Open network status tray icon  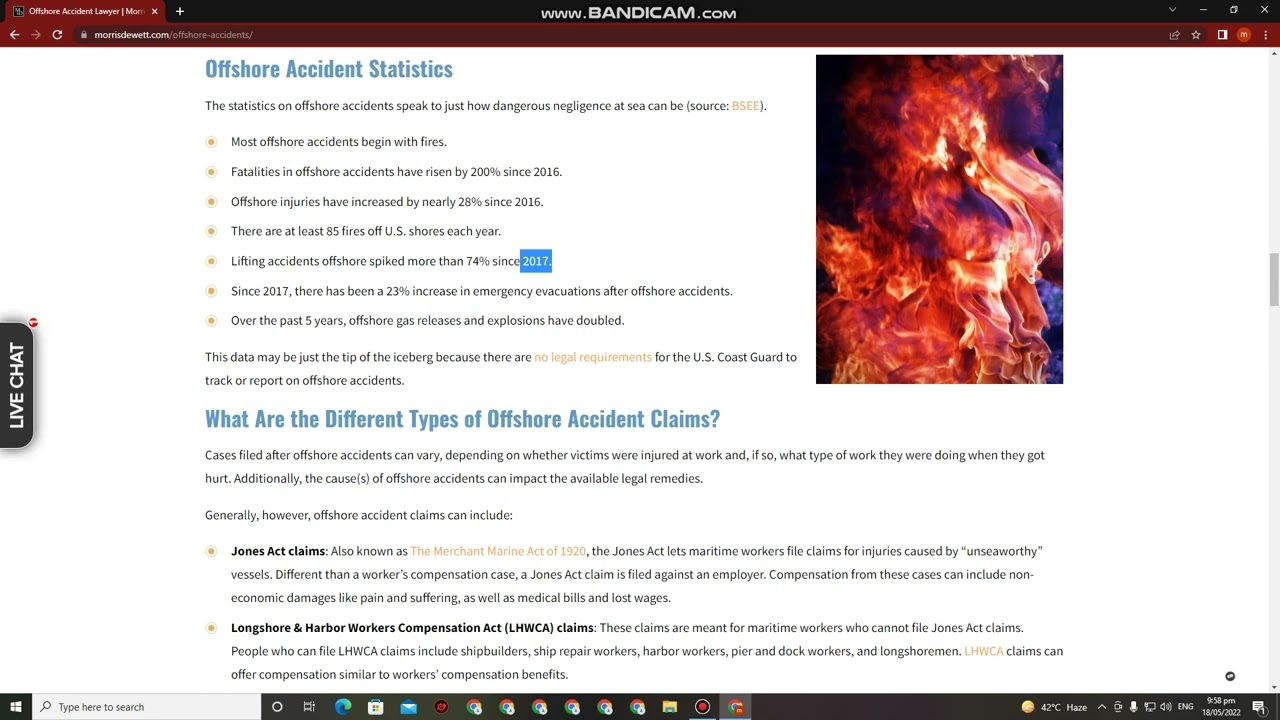coord(1150,707)
